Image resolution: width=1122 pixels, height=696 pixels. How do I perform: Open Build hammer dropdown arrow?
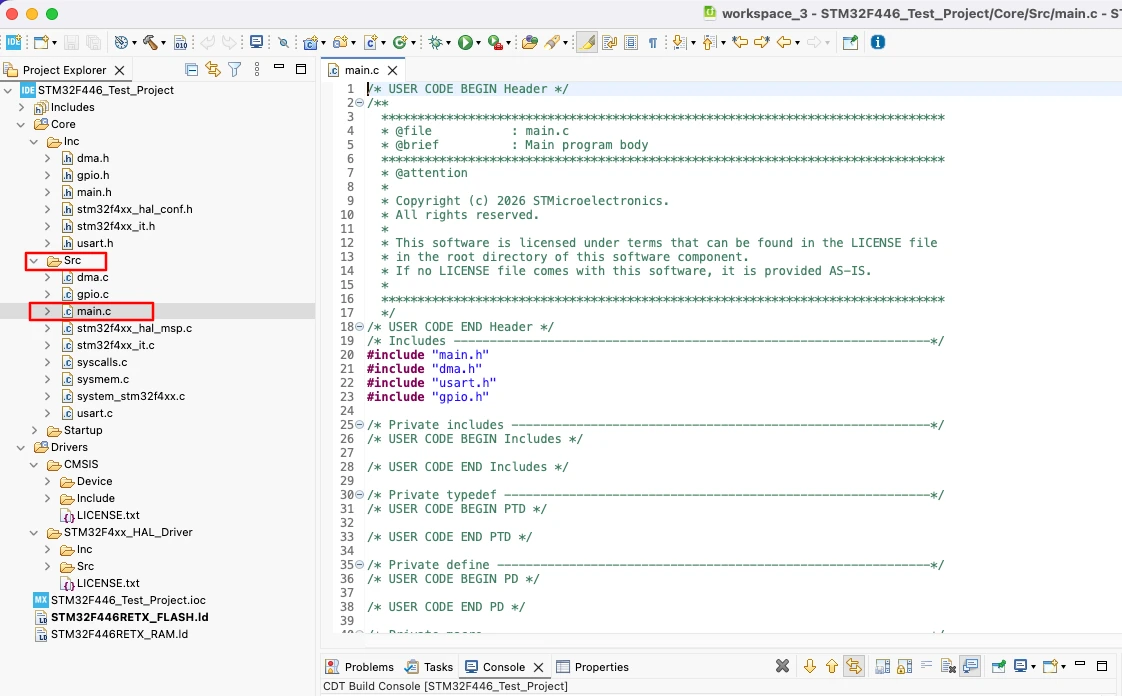pos(163,44)
